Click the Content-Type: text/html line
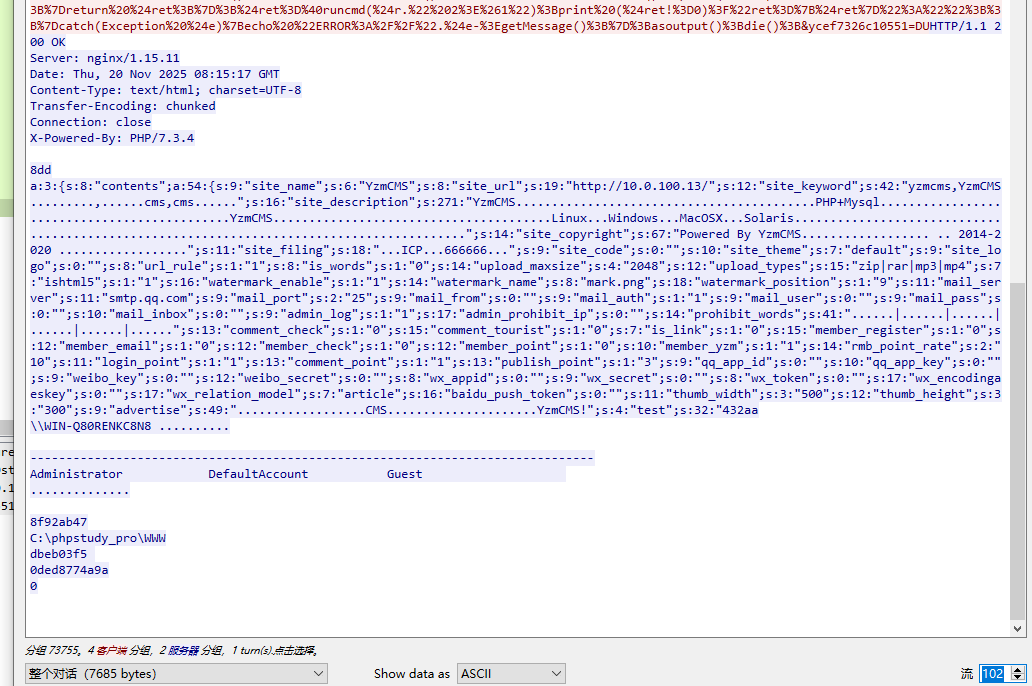The width and height of the screenshot is (1032, 686). pyautogui.click(x=165, y=90)
